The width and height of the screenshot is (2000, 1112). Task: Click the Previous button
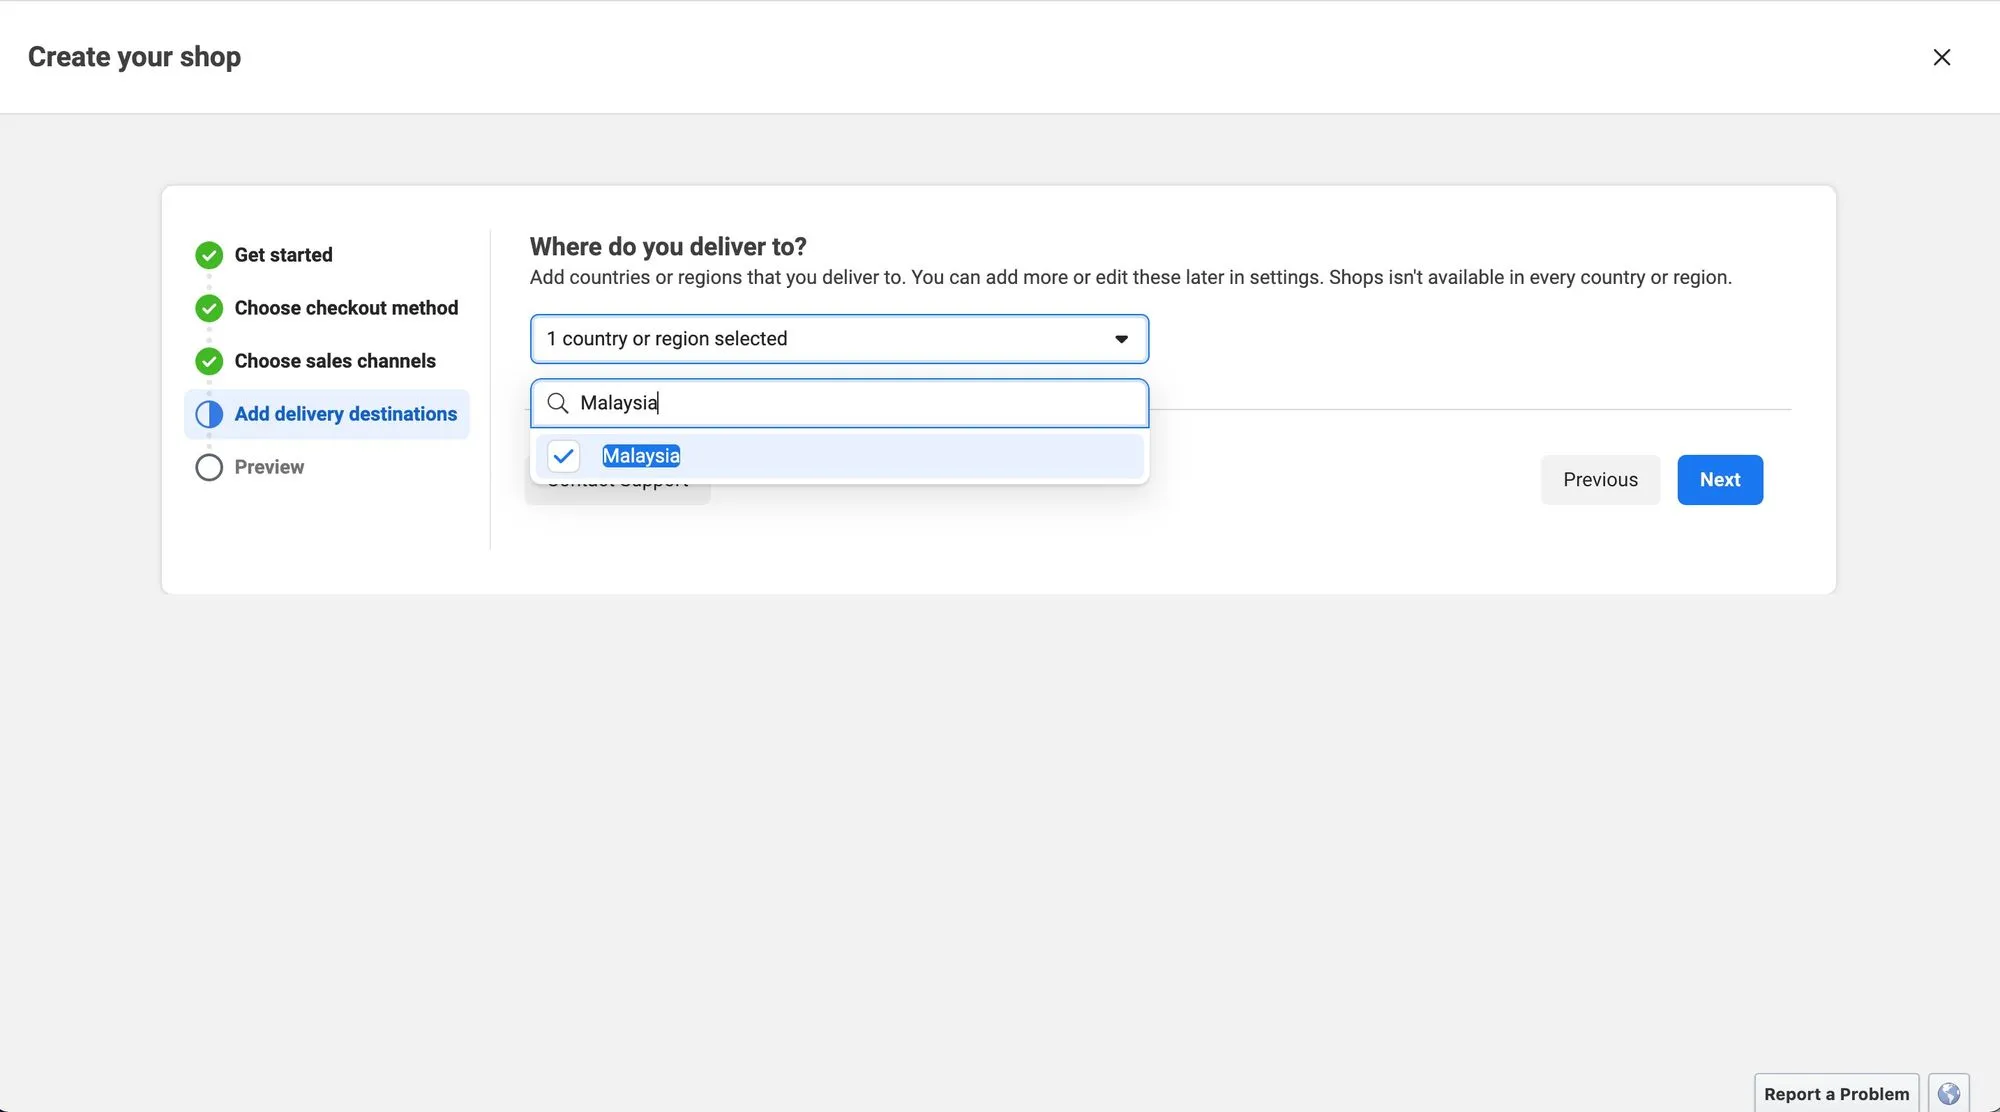[1600, 480]
